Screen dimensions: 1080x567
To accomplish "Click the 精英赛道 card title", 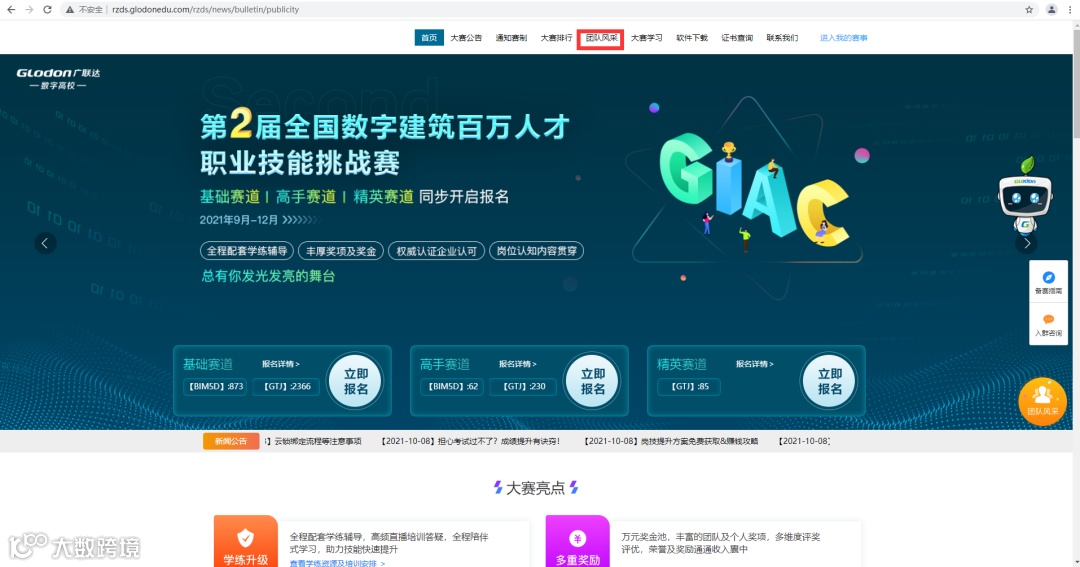I will (681, 364).
